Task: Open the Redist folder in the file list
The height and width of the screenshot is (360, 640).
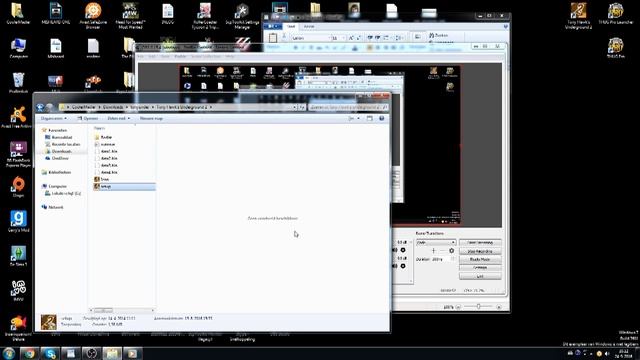Action: coord(104,138)
